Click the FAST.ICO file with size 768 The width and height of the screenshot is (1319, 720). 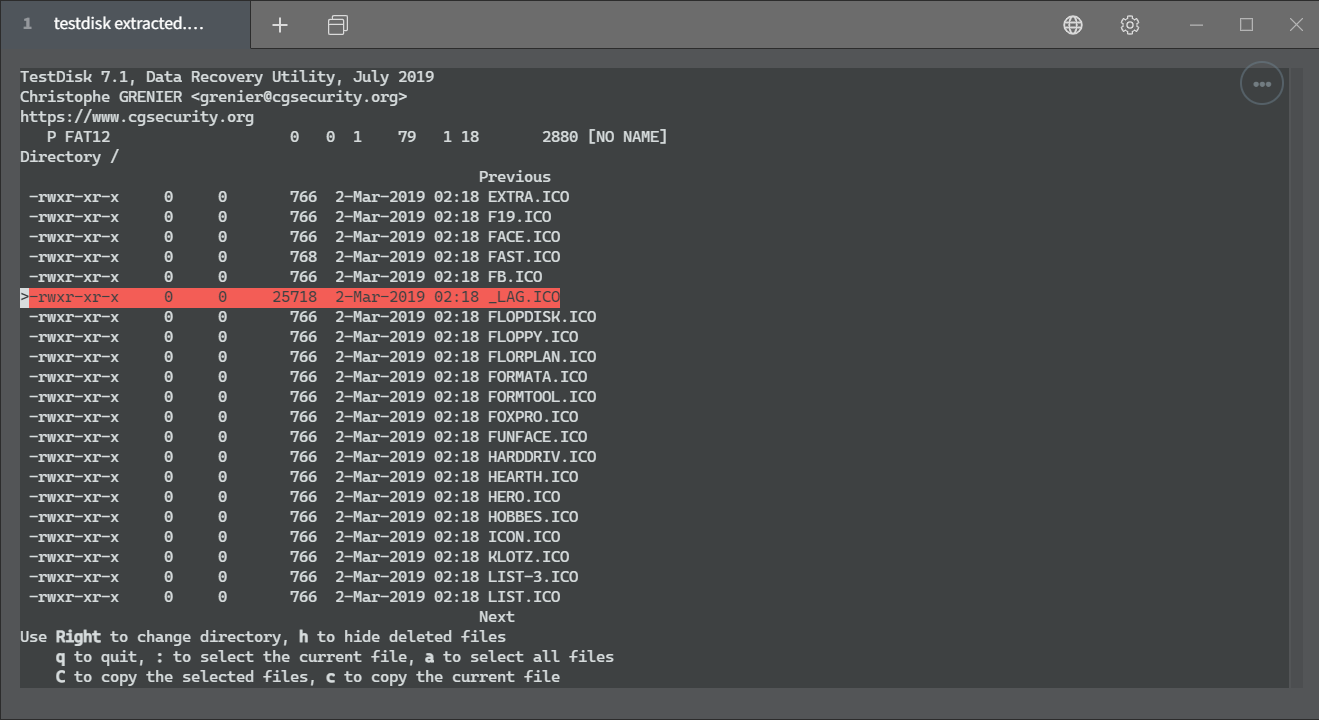pos(523,257)
